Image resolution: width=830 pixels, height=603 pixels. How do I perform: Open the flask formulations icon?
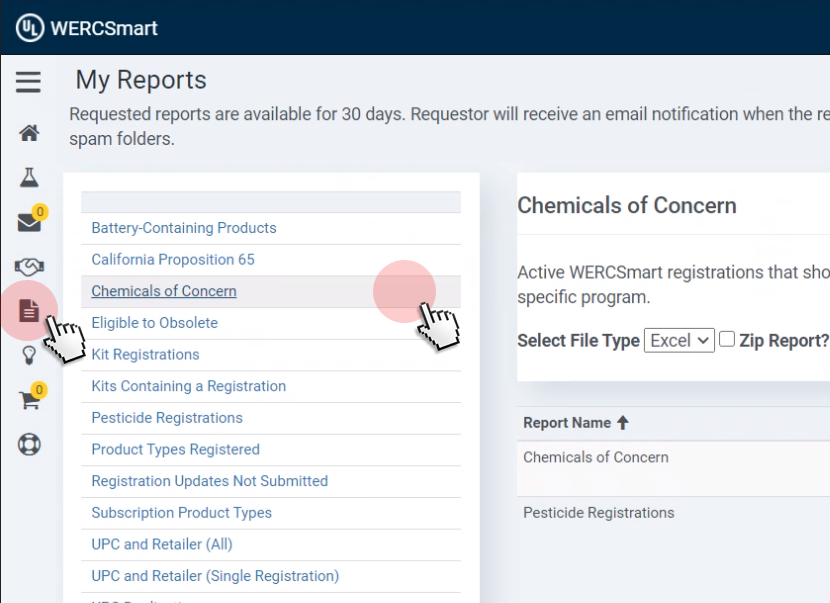coord(29,178)
